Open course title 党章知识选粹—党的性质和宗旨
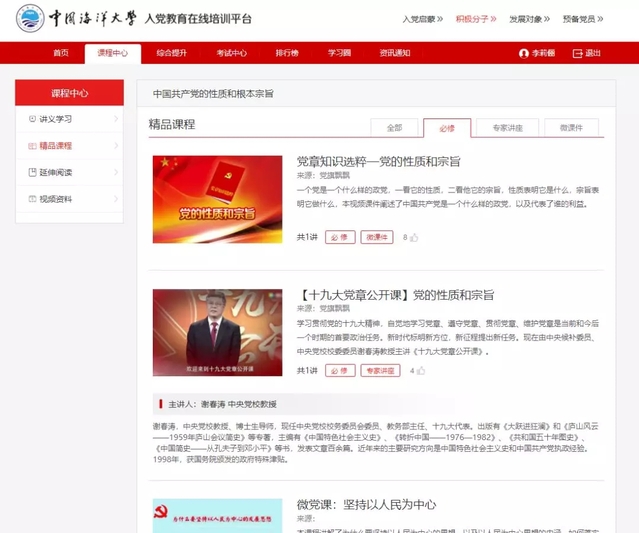The image size is (639, 533). 378,161
